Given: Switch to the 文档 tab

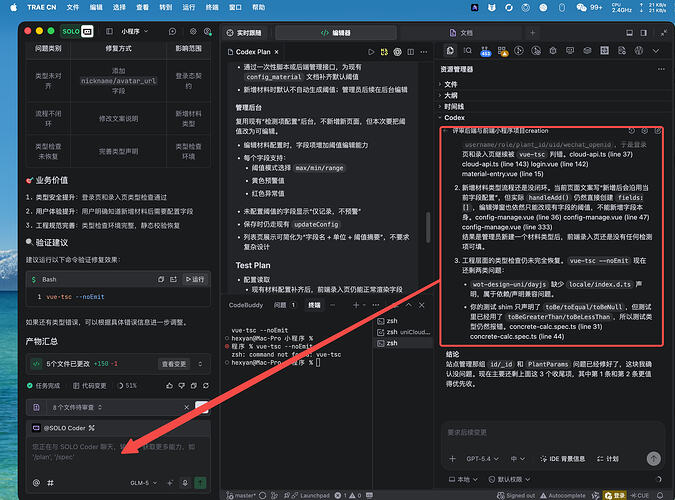Looking at the screenshot, I should [x=461, y=33].
